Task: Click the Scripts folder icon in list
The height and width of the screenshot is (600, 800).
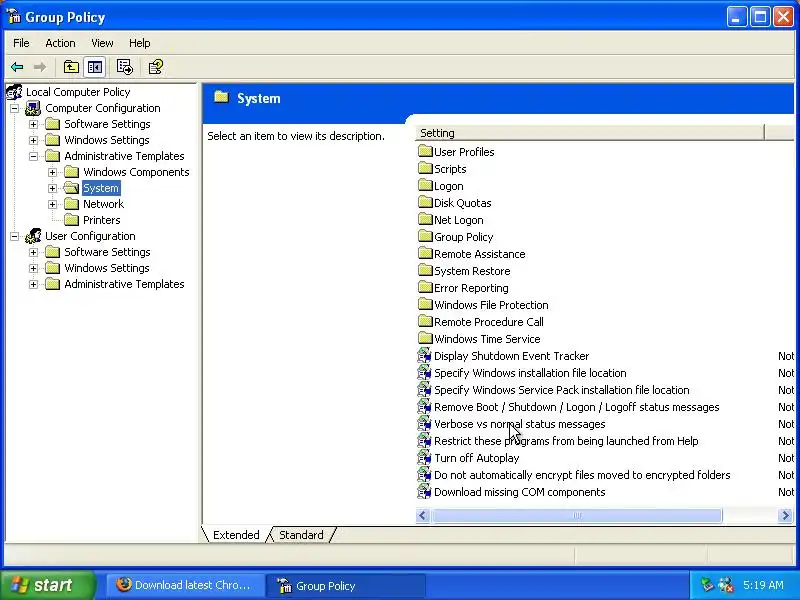Action: [x=425, y=168]
